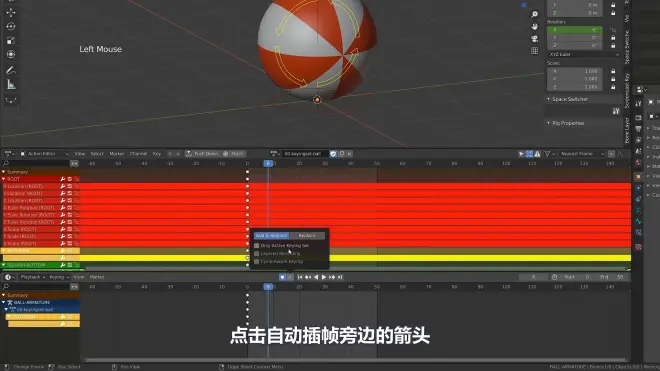Enable Only Active Keying Set checkbox

point(256,246)
